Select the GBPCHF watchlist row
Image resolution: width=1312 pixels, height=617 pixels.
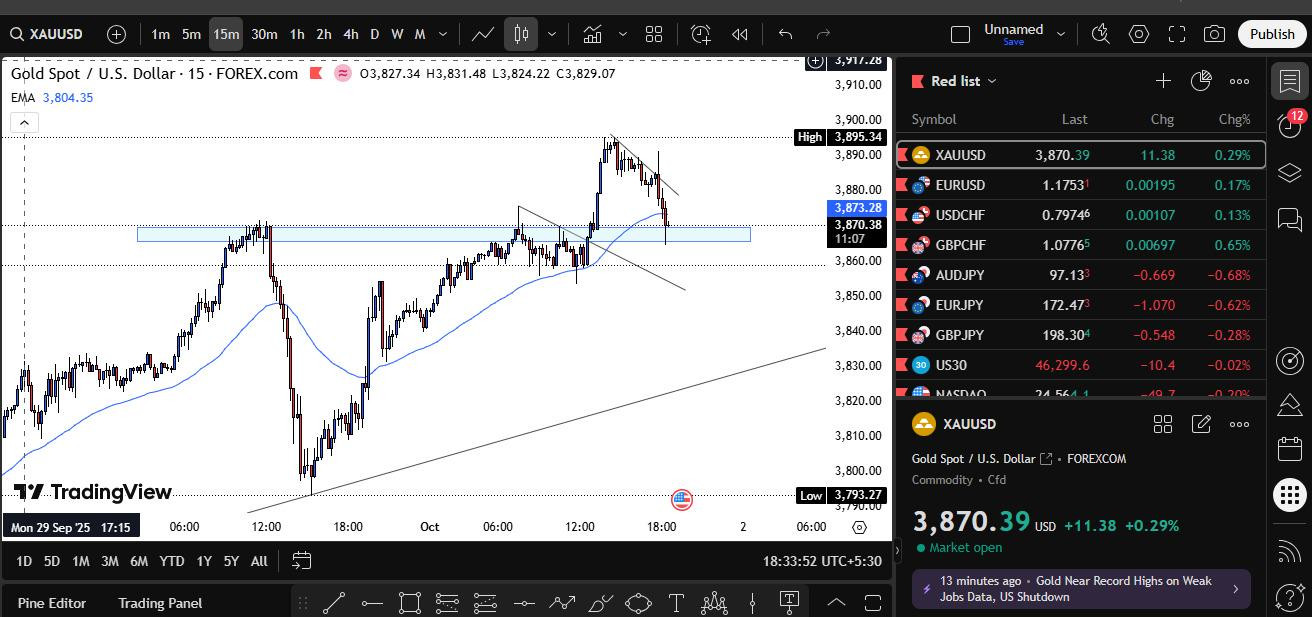click(1081, 245)
